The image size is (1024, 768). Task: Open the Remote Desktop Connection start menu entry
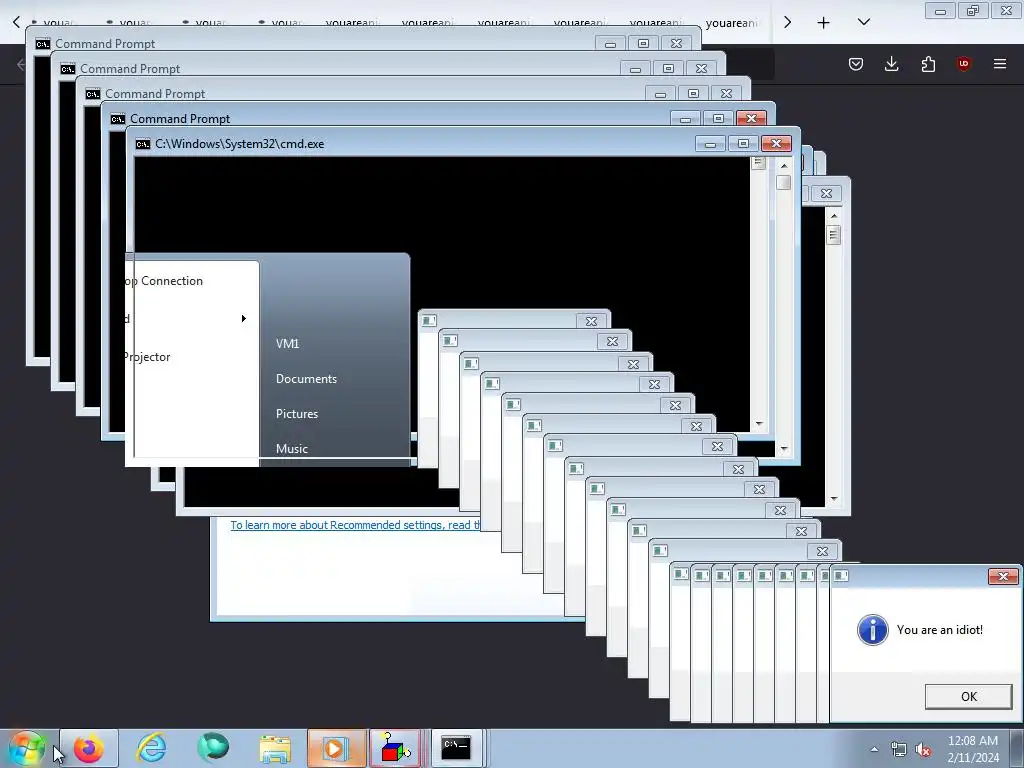coord(163,281)
